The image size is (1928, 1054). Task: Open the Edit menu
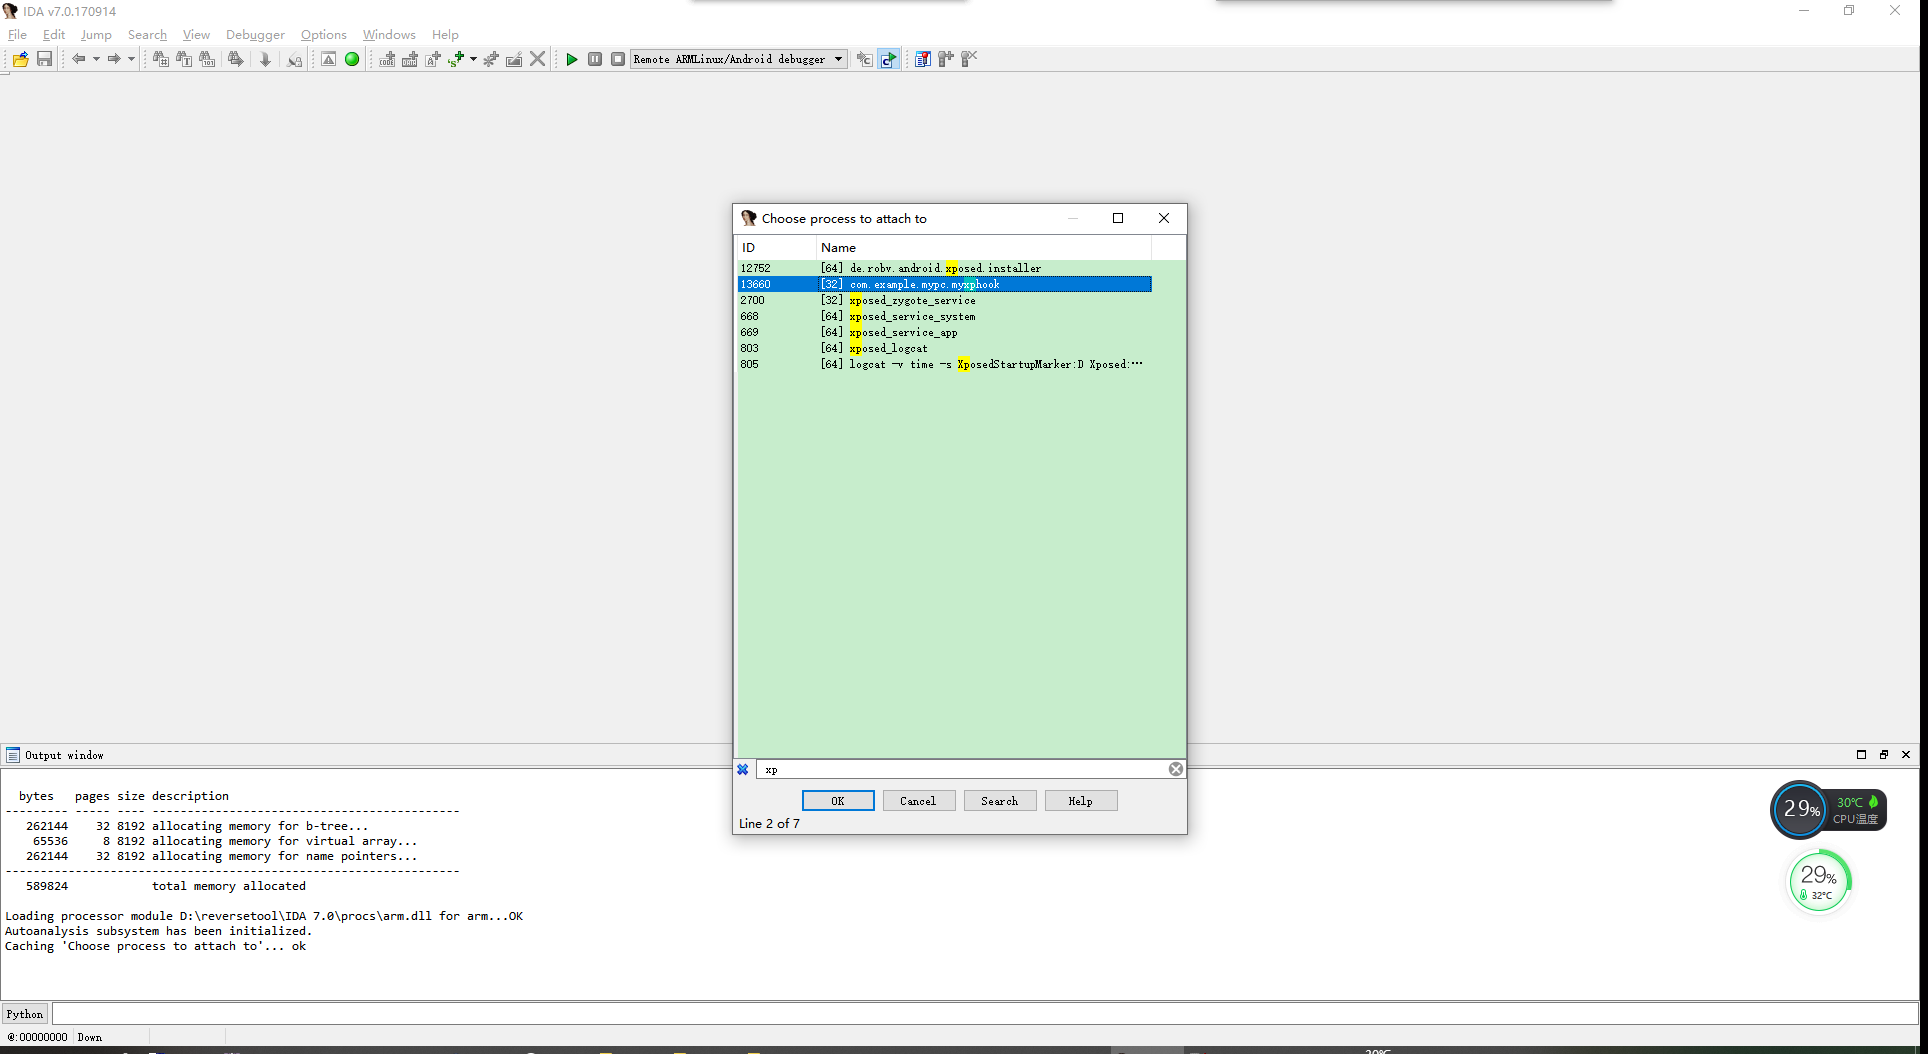54,34
